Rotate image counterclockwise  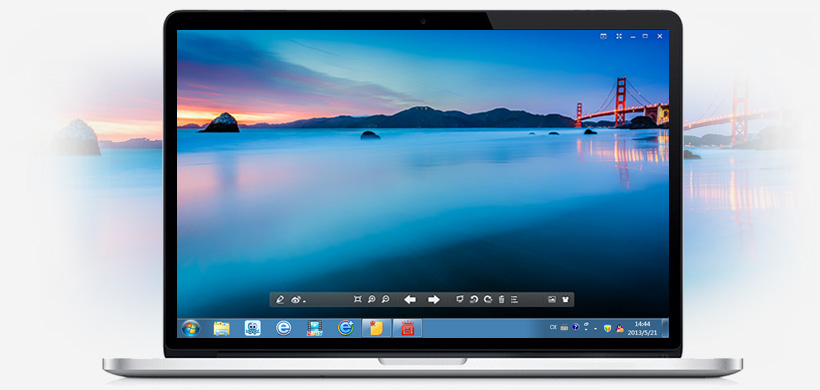point(474,300)
